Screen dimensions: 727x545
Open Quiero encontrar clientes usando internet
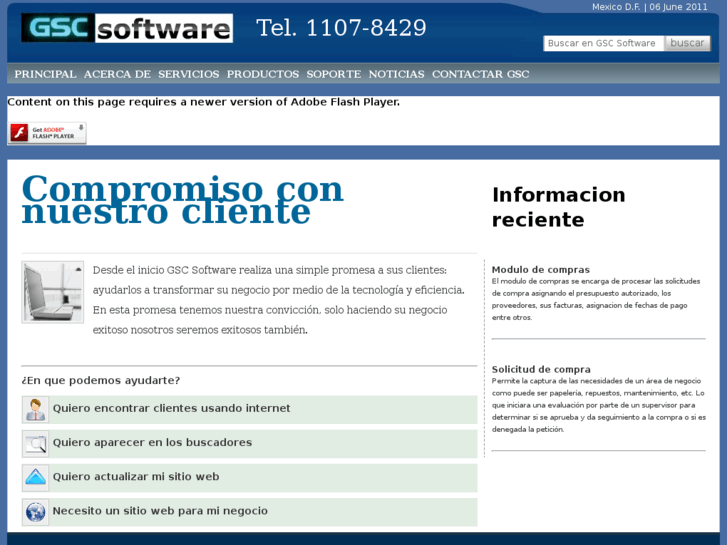coord(172,408)
